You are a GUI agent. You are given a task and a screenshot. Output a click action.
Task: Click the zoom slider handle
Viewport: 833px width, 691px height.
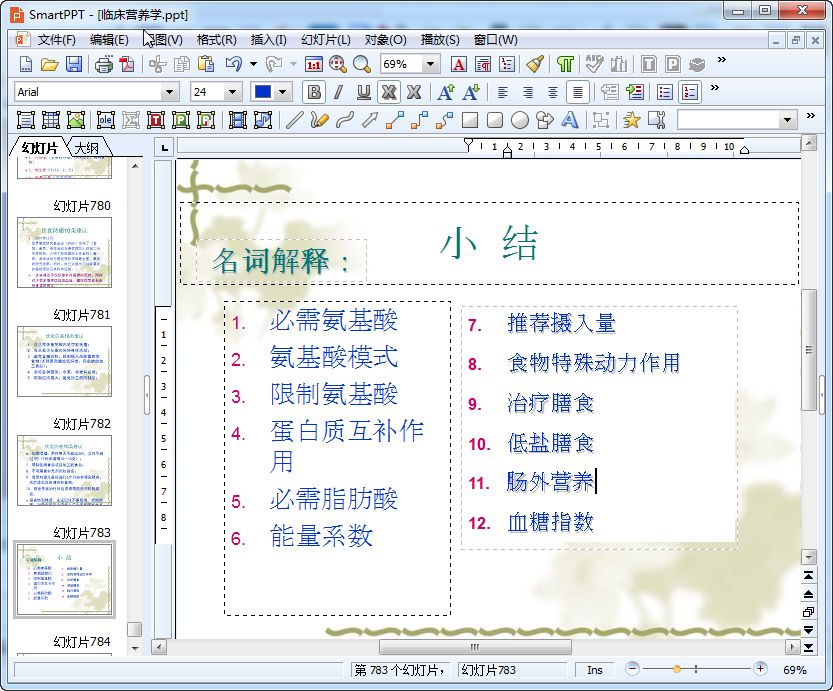coord(676,669)
